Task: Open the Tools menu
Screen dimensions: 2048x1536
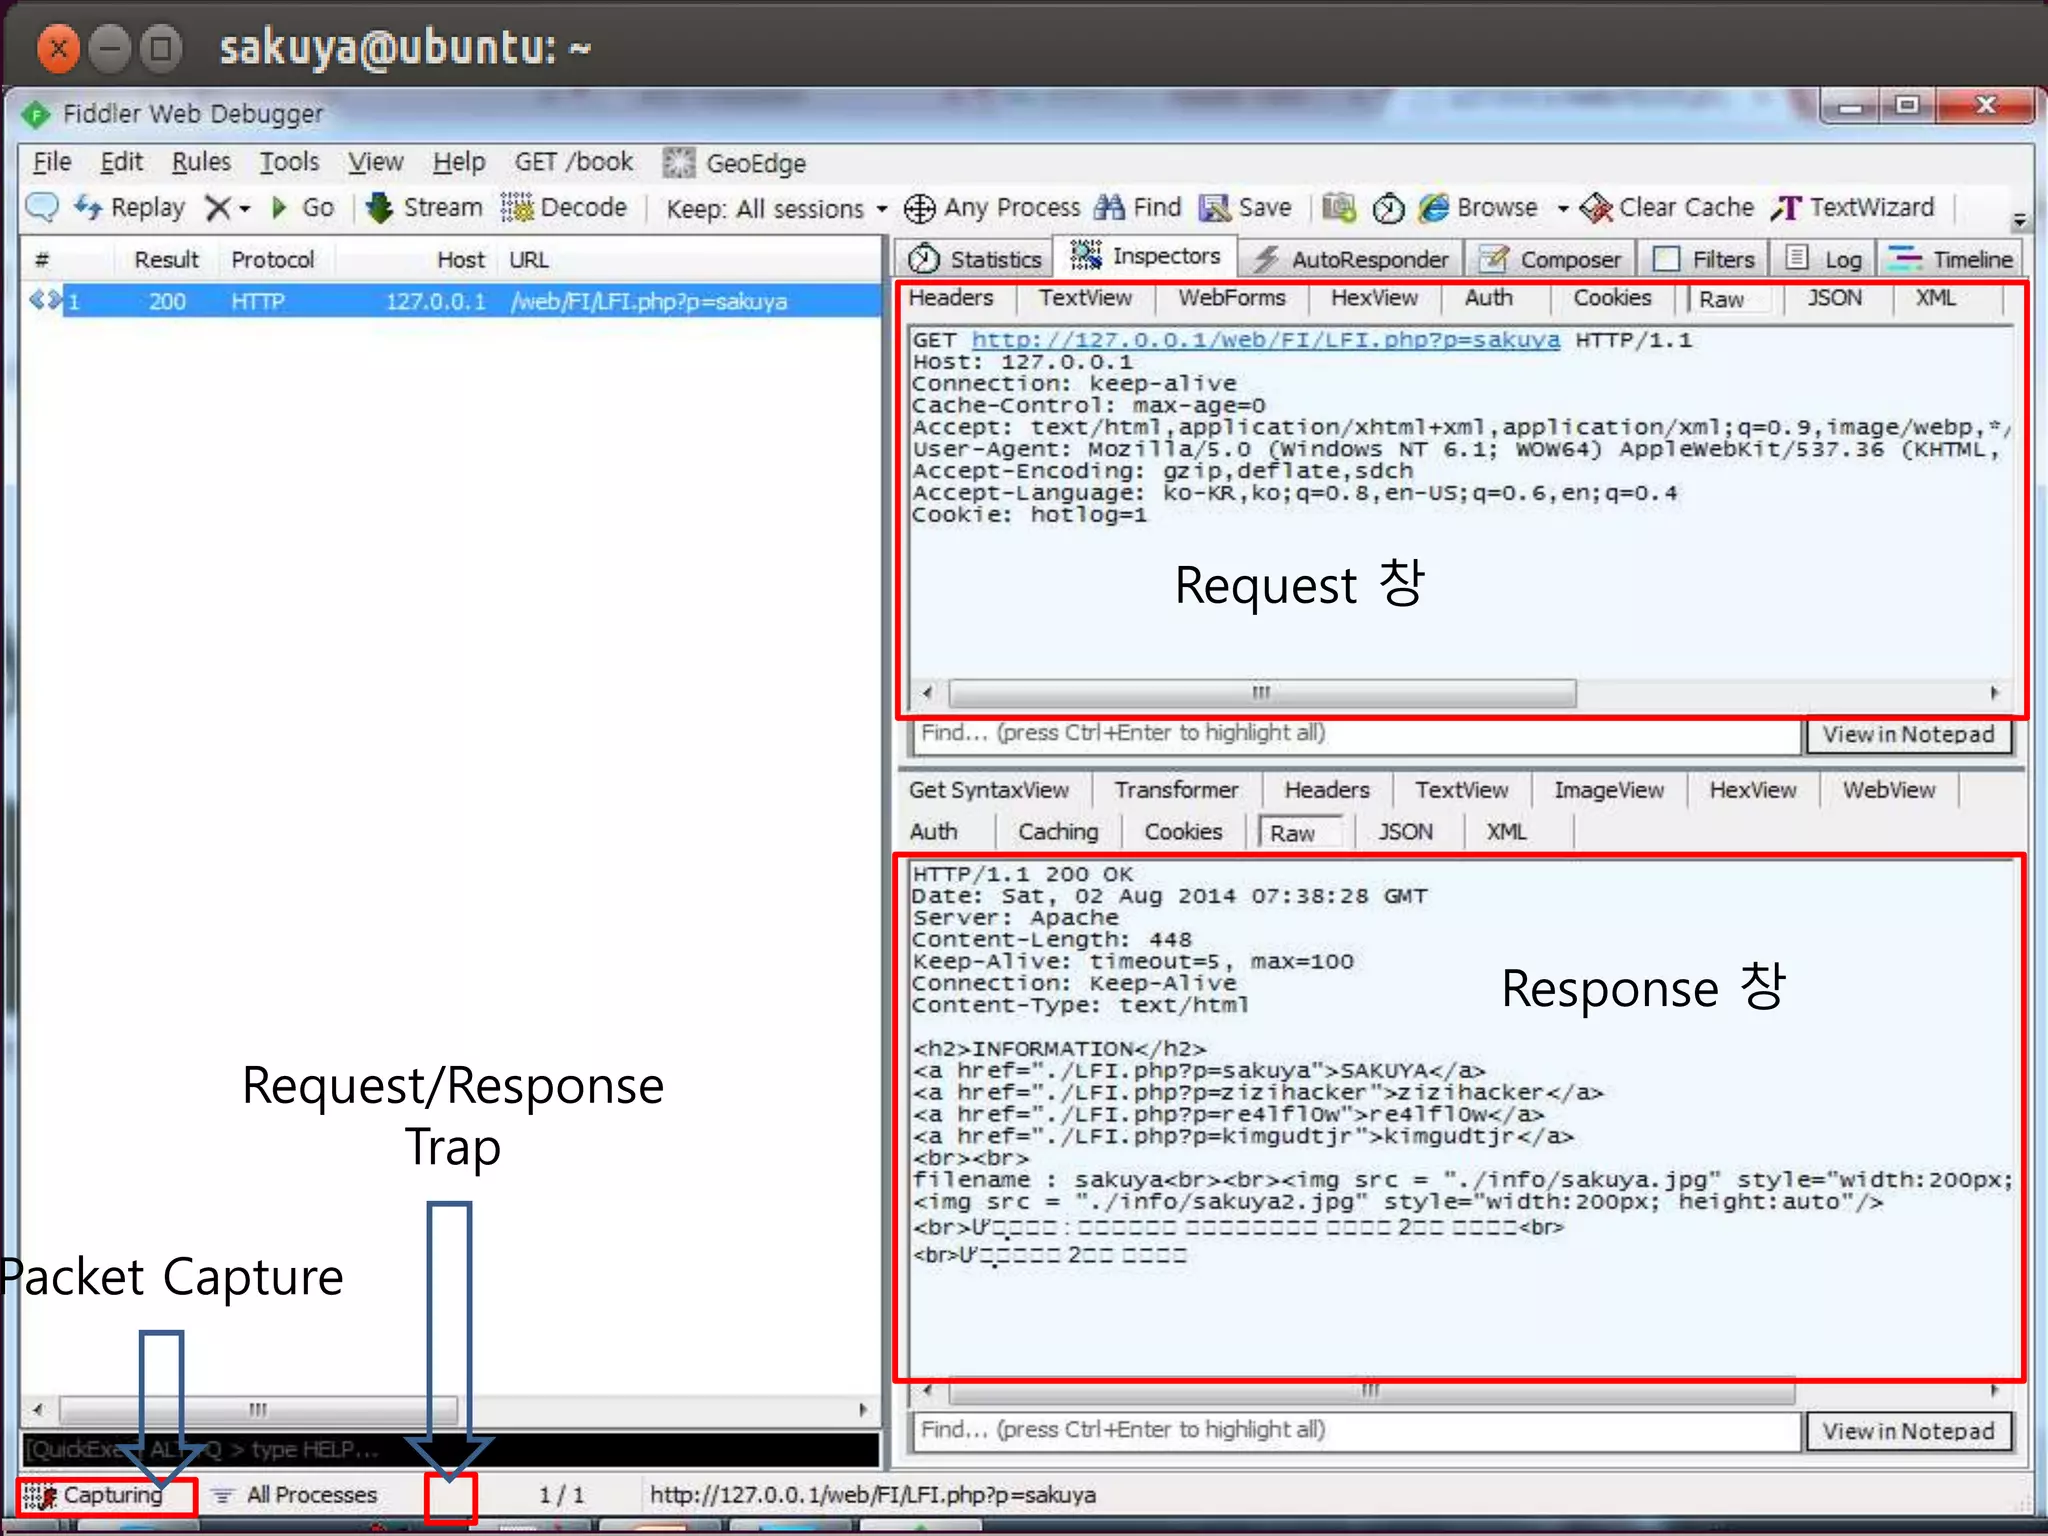Action: click(289, 162)
